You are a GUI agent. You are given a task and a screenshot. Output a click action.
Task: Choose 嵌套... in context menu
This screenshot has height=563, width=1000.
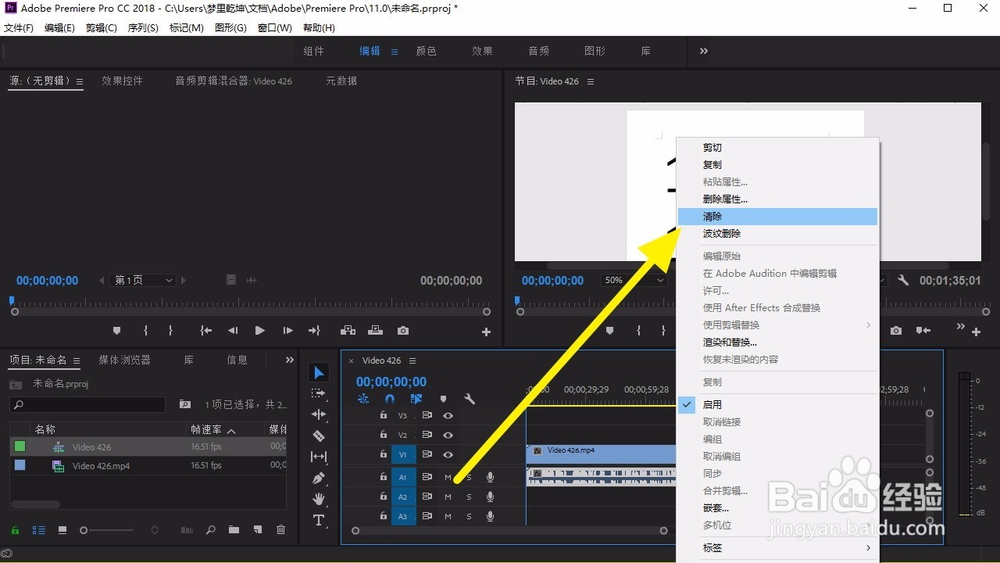(777, 508)
